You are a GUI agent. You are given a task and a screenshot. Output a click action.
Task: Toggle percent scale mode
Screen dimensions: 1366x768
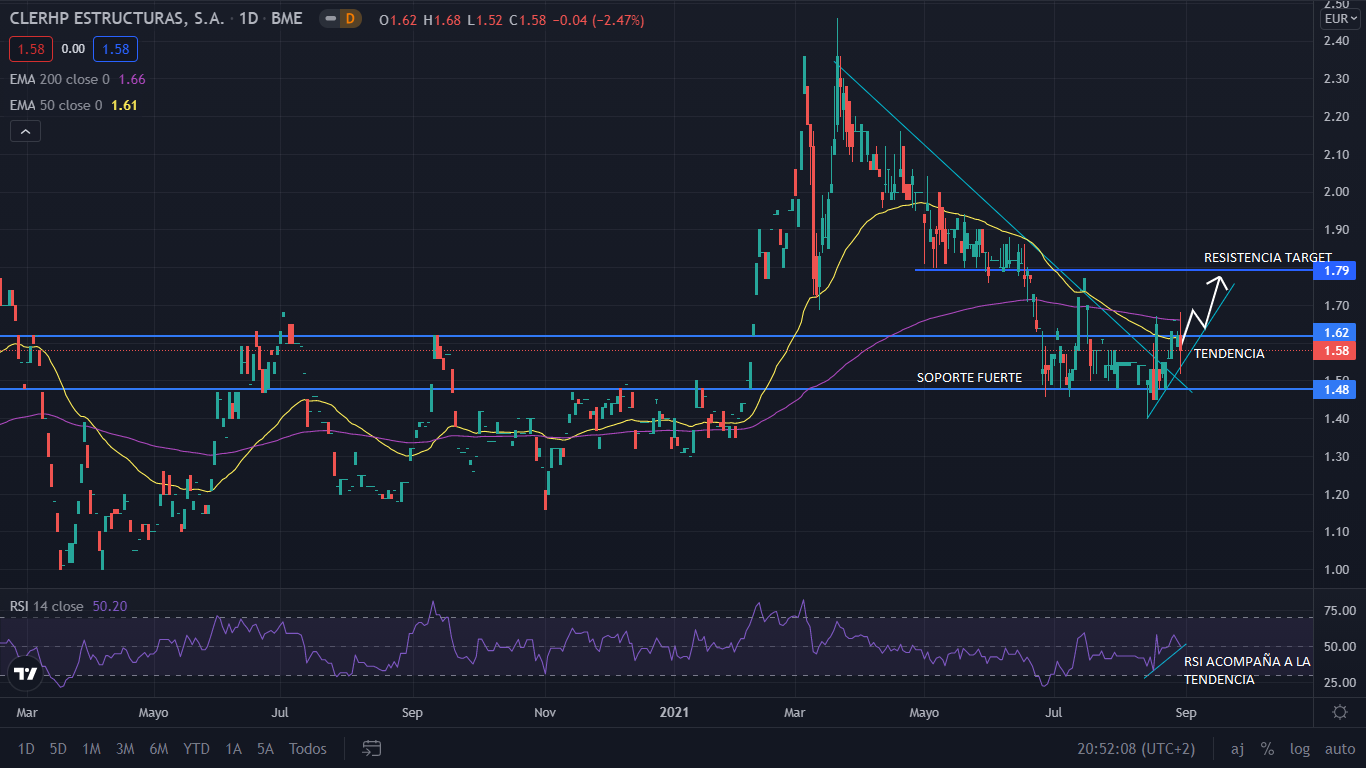(x=1267, y=748)
